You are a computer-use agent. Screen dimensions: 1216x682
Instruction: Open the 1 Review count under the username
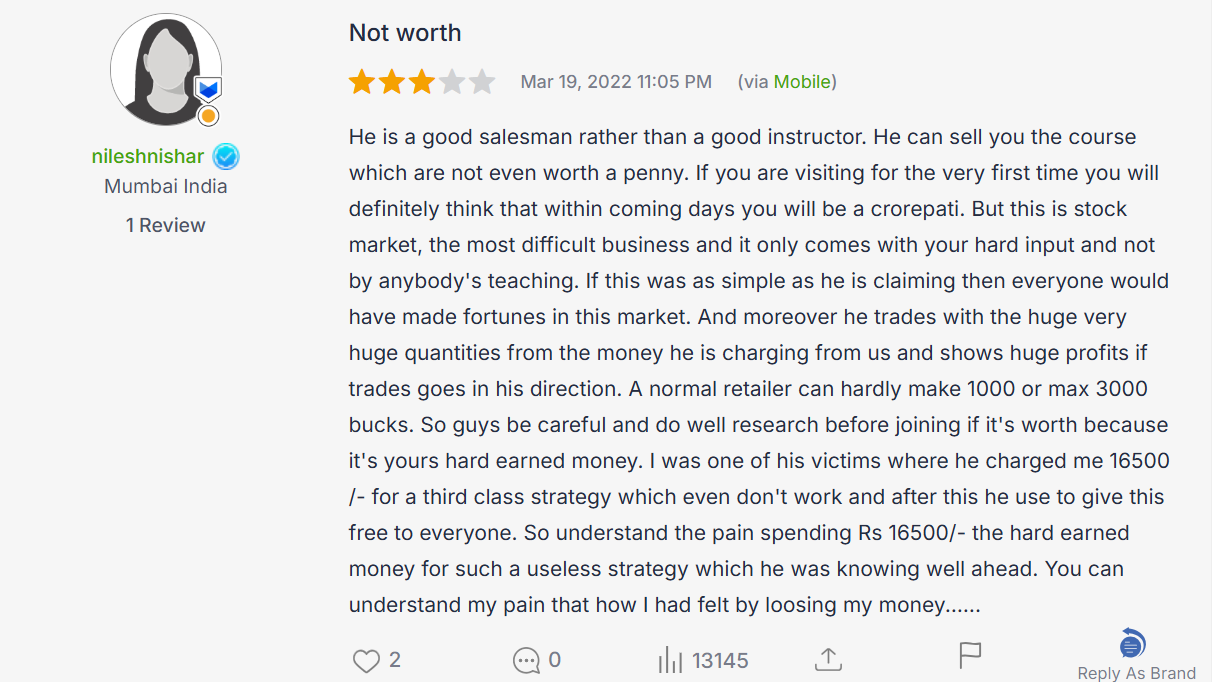point(165,225)
